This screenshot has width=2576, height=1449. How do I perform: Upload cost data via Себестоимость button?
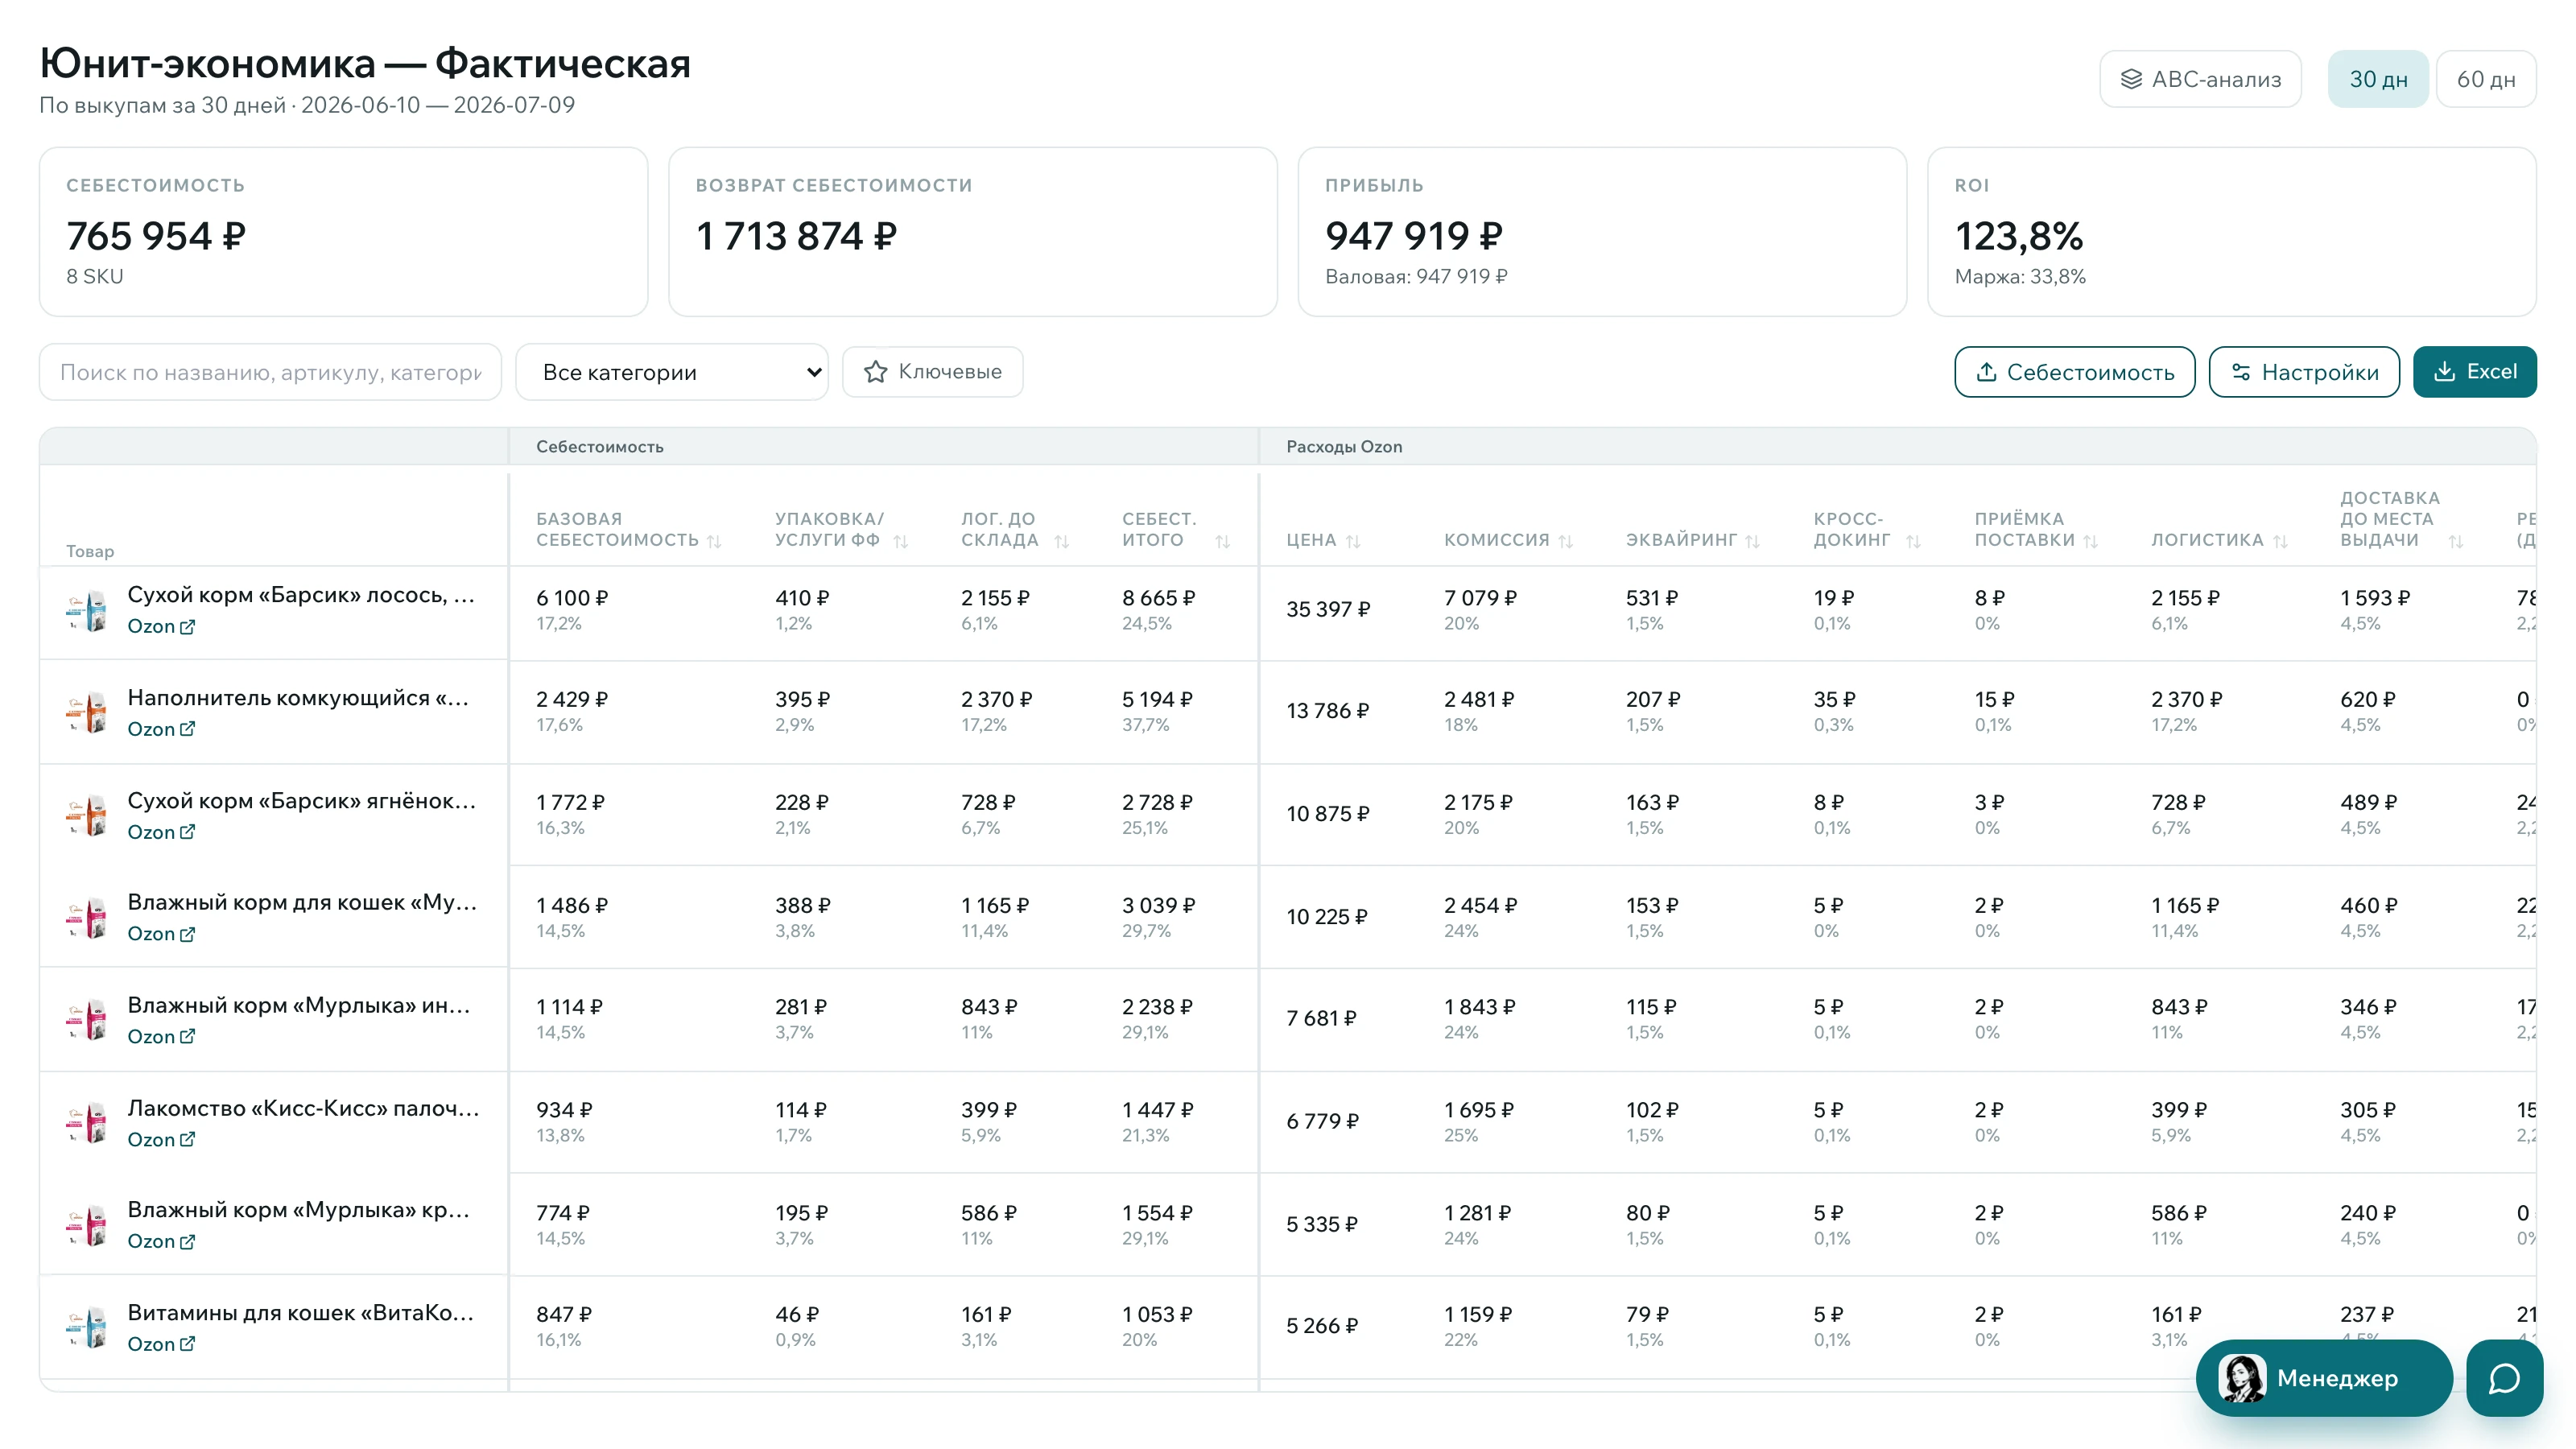2075,372
